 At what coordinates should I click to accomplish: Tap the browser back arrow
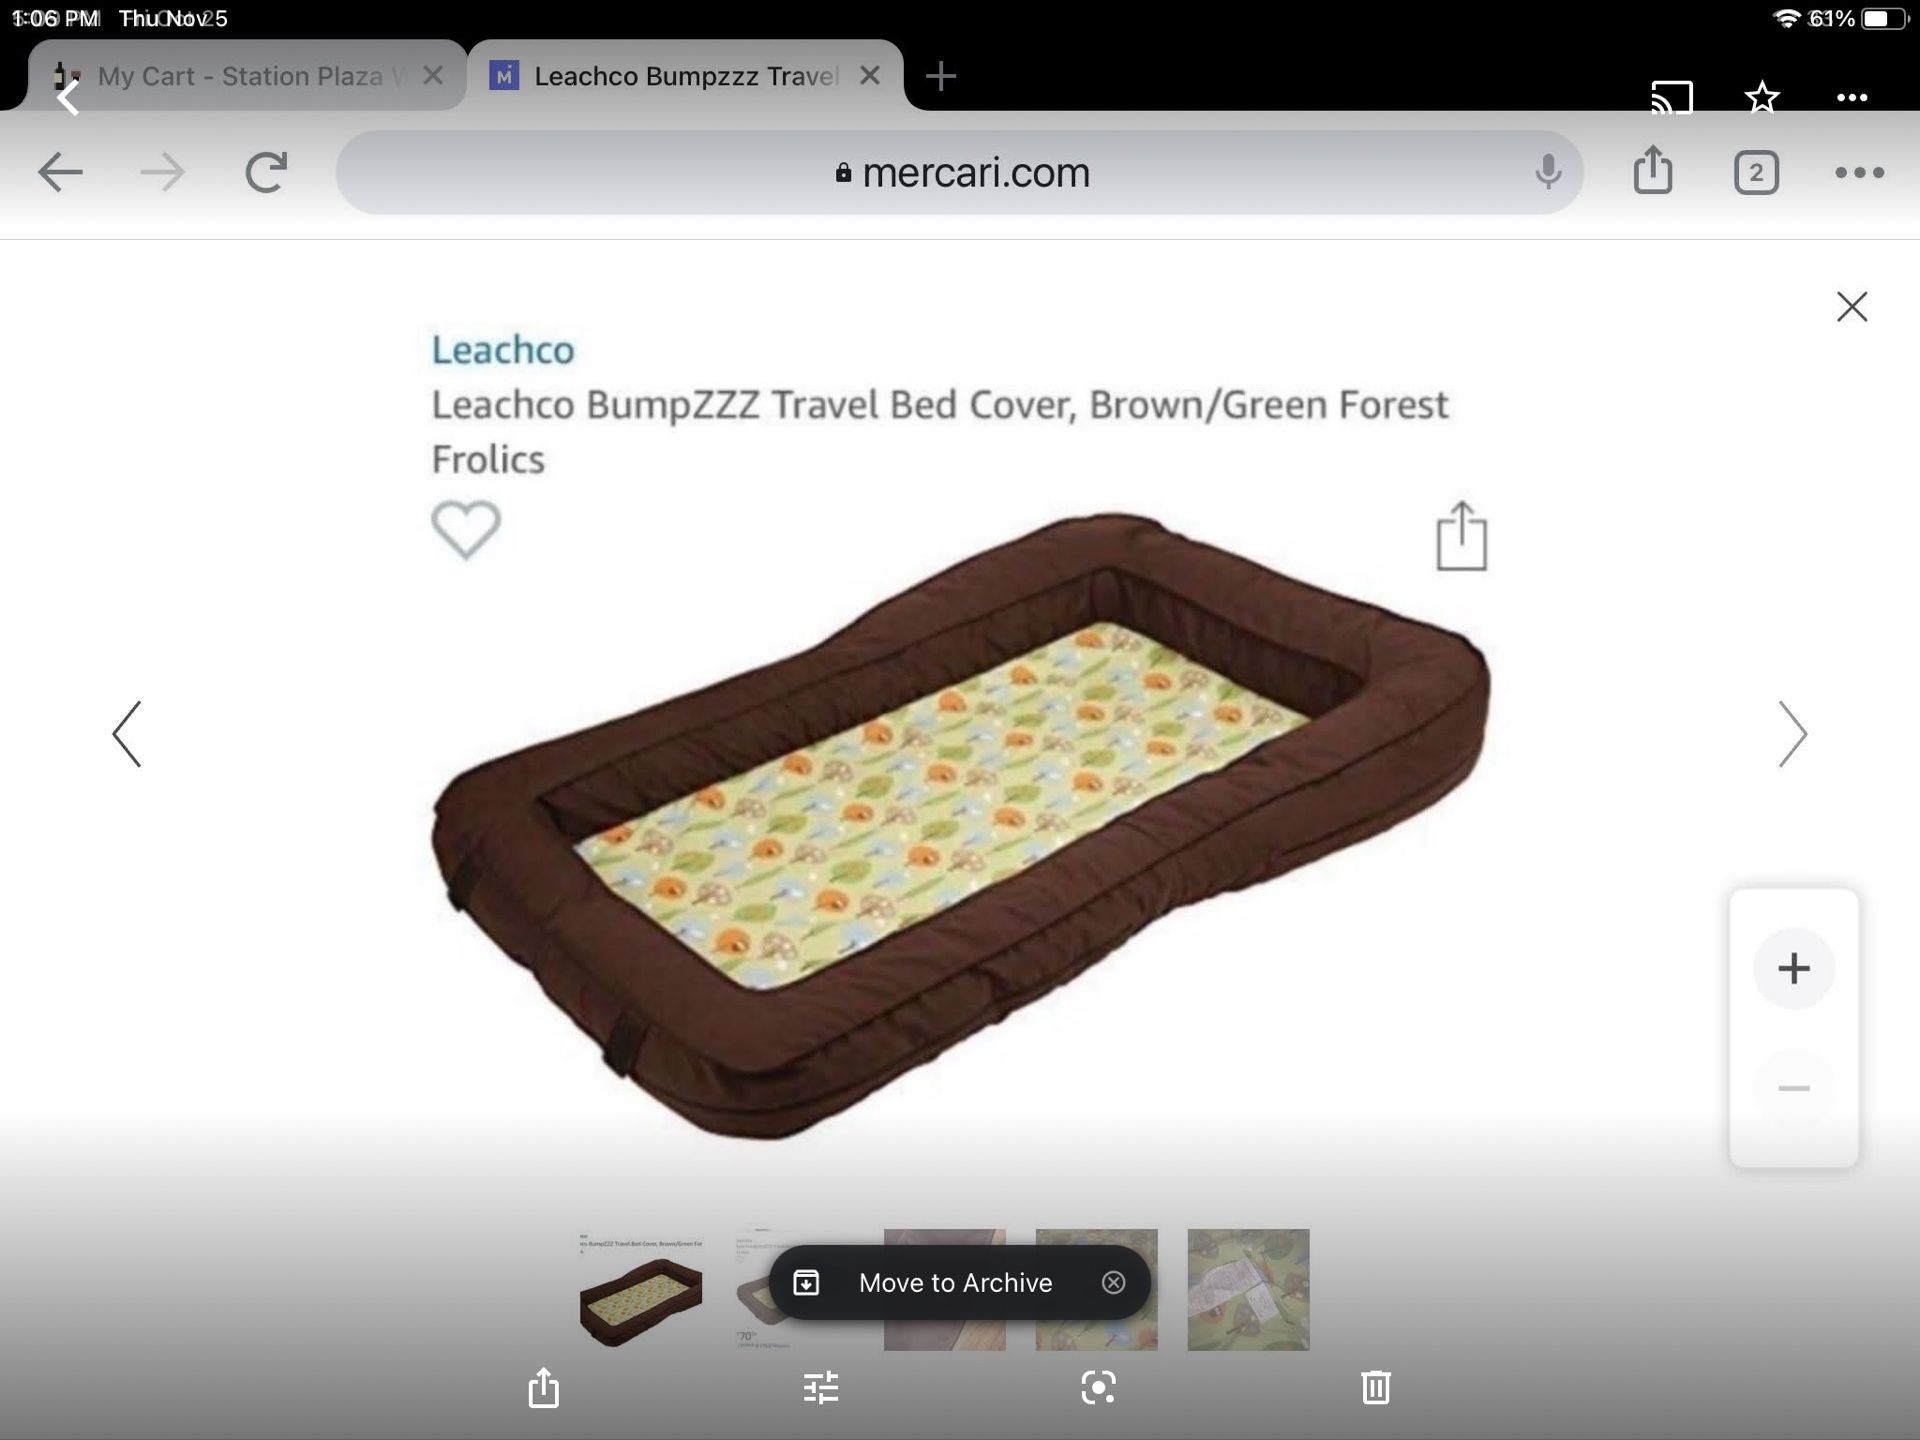click(60, 172)
